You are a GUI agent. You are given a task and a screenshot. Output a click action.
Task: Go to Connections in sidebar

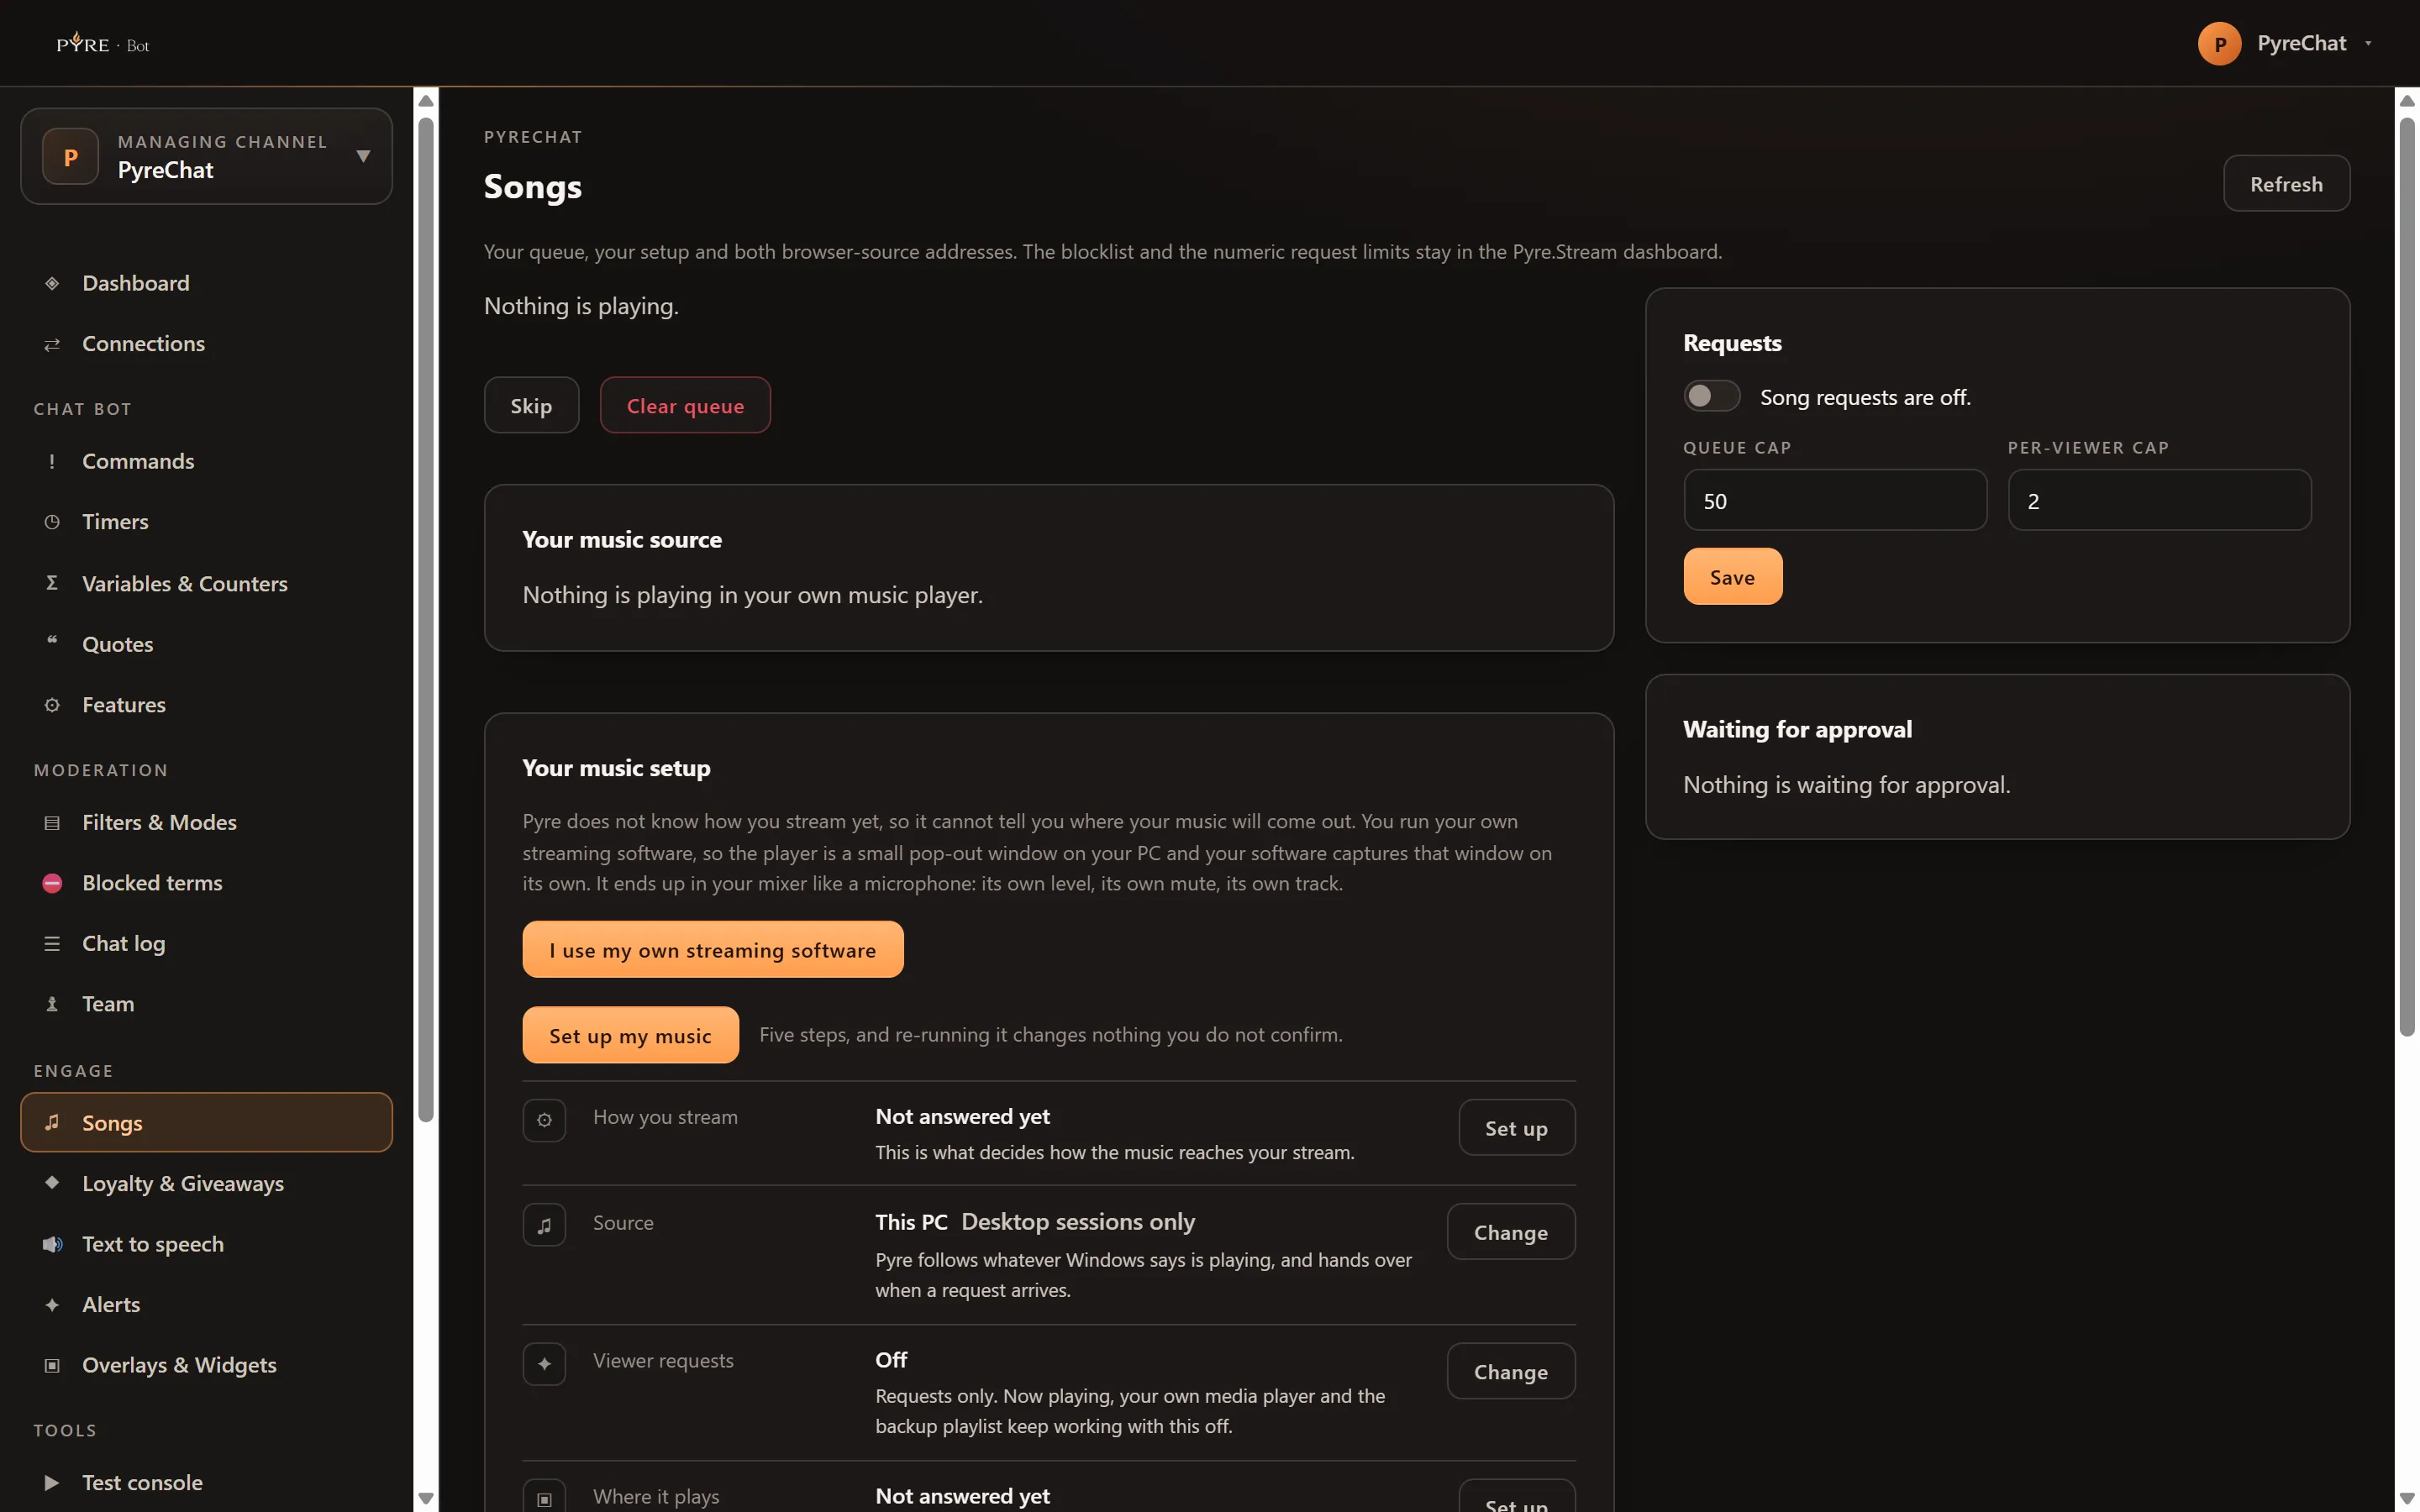(x=207, y=344)
